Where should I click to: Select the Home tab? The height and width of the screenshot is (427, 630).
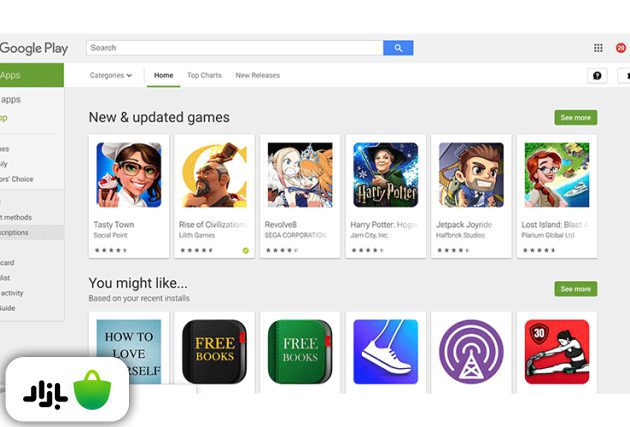tap(164, 75)
